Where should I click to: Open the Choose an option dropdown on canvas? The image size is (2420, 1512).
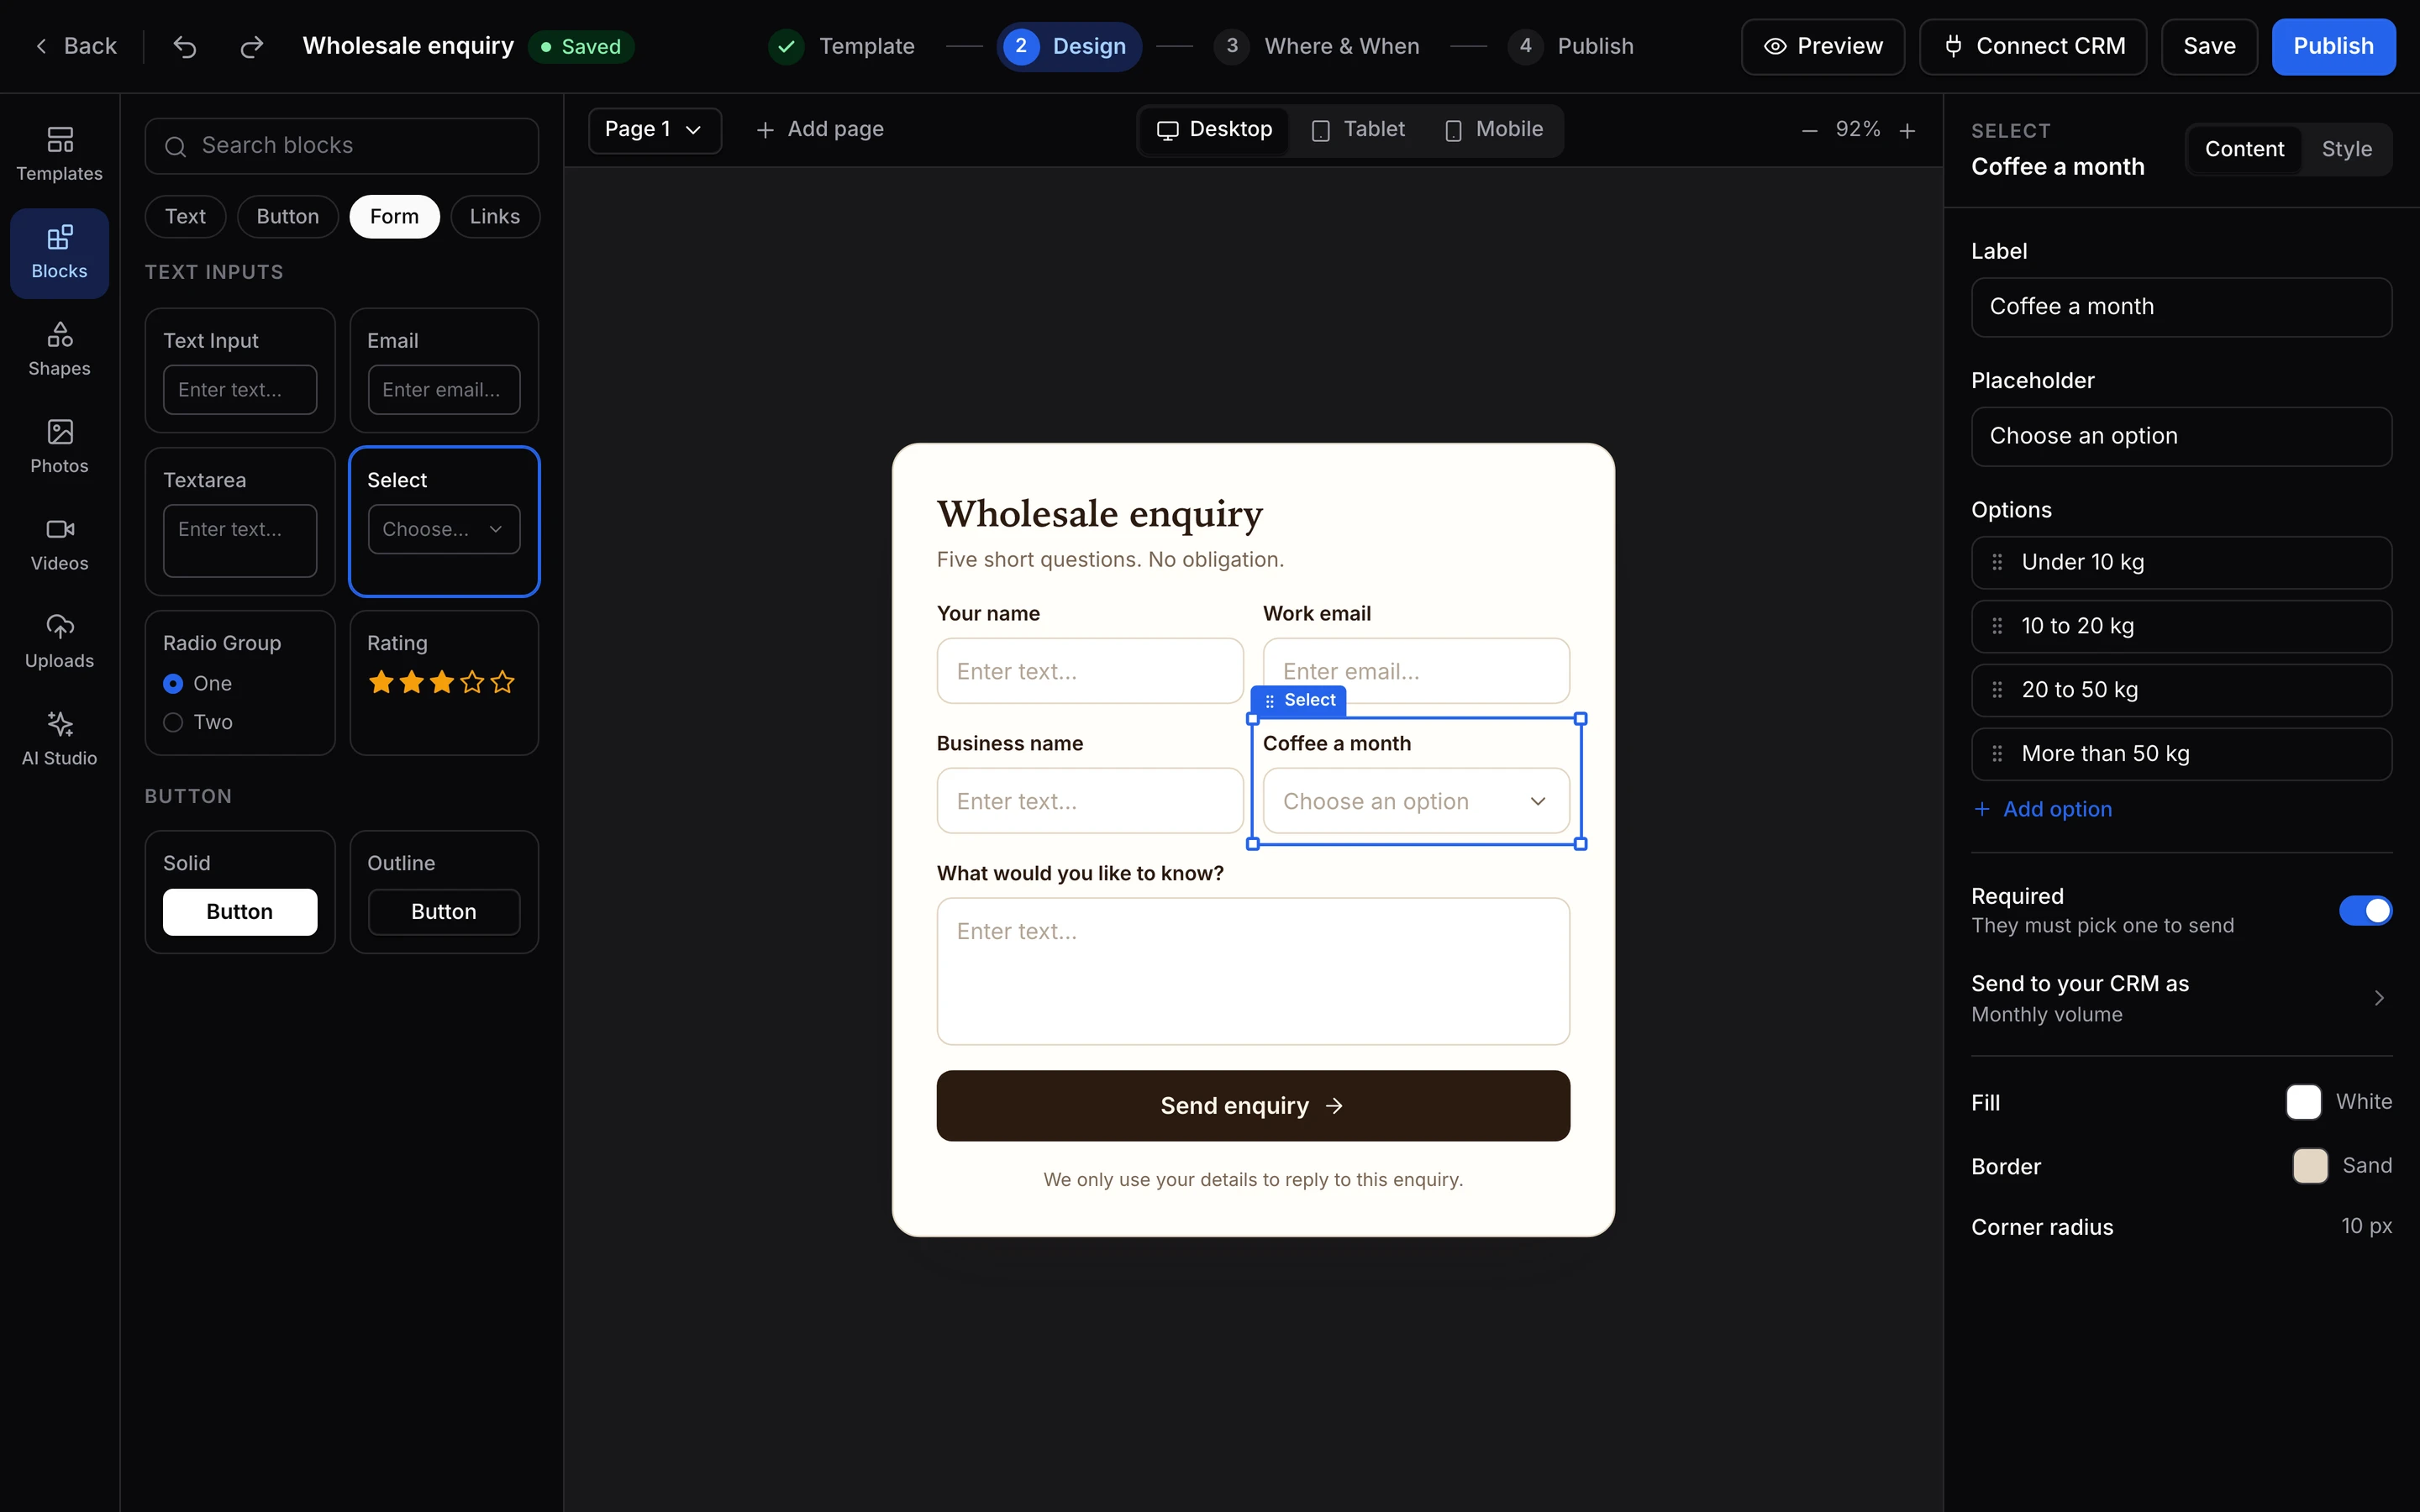[x=1416, y=801]
